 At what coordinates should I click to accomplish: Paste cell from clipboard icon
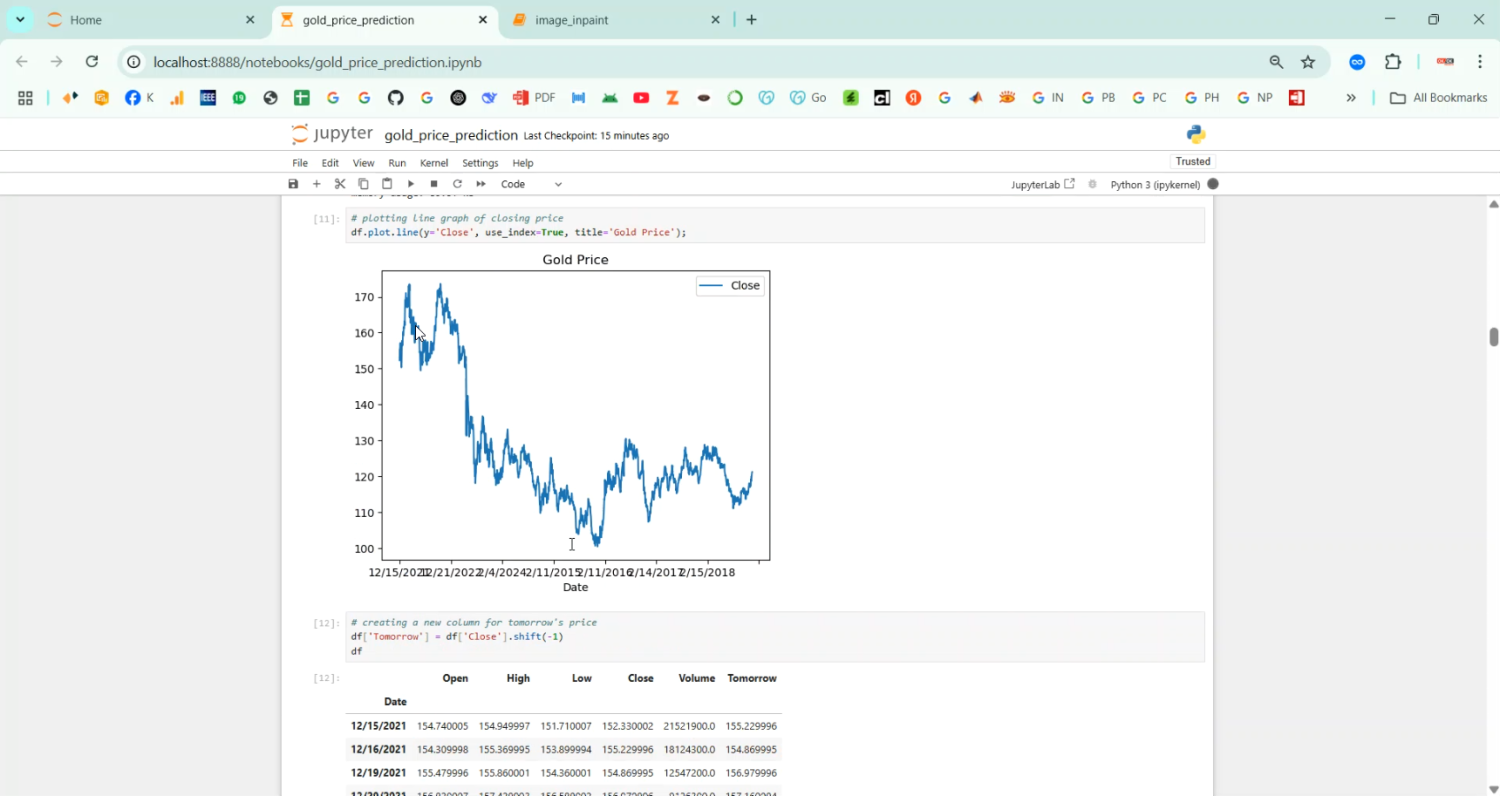[x=387, y=184]
